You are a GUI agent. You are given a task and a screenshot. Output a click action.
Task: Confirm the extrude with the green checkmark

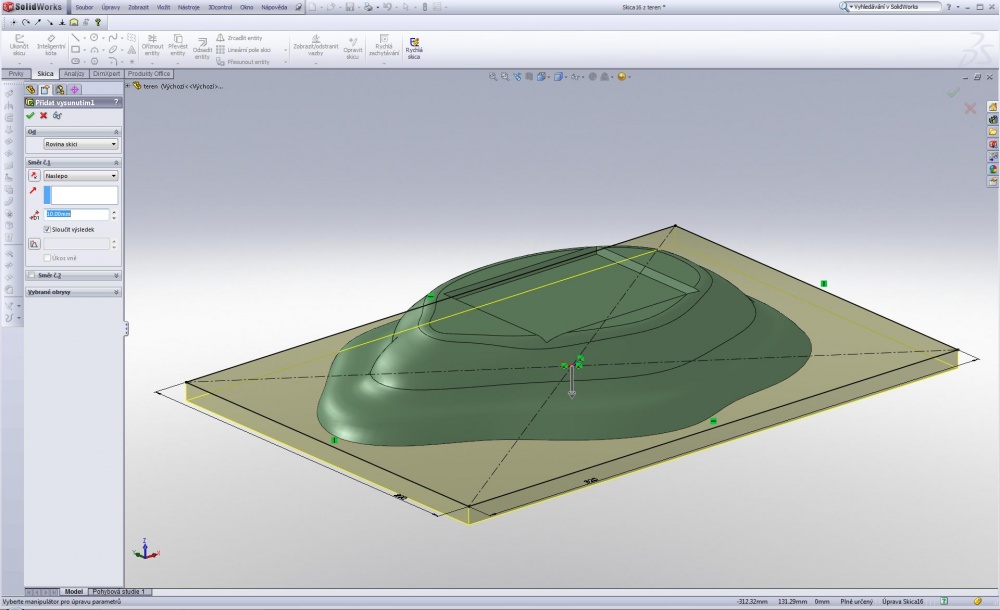pyautogui.click(x=30, y=115)
